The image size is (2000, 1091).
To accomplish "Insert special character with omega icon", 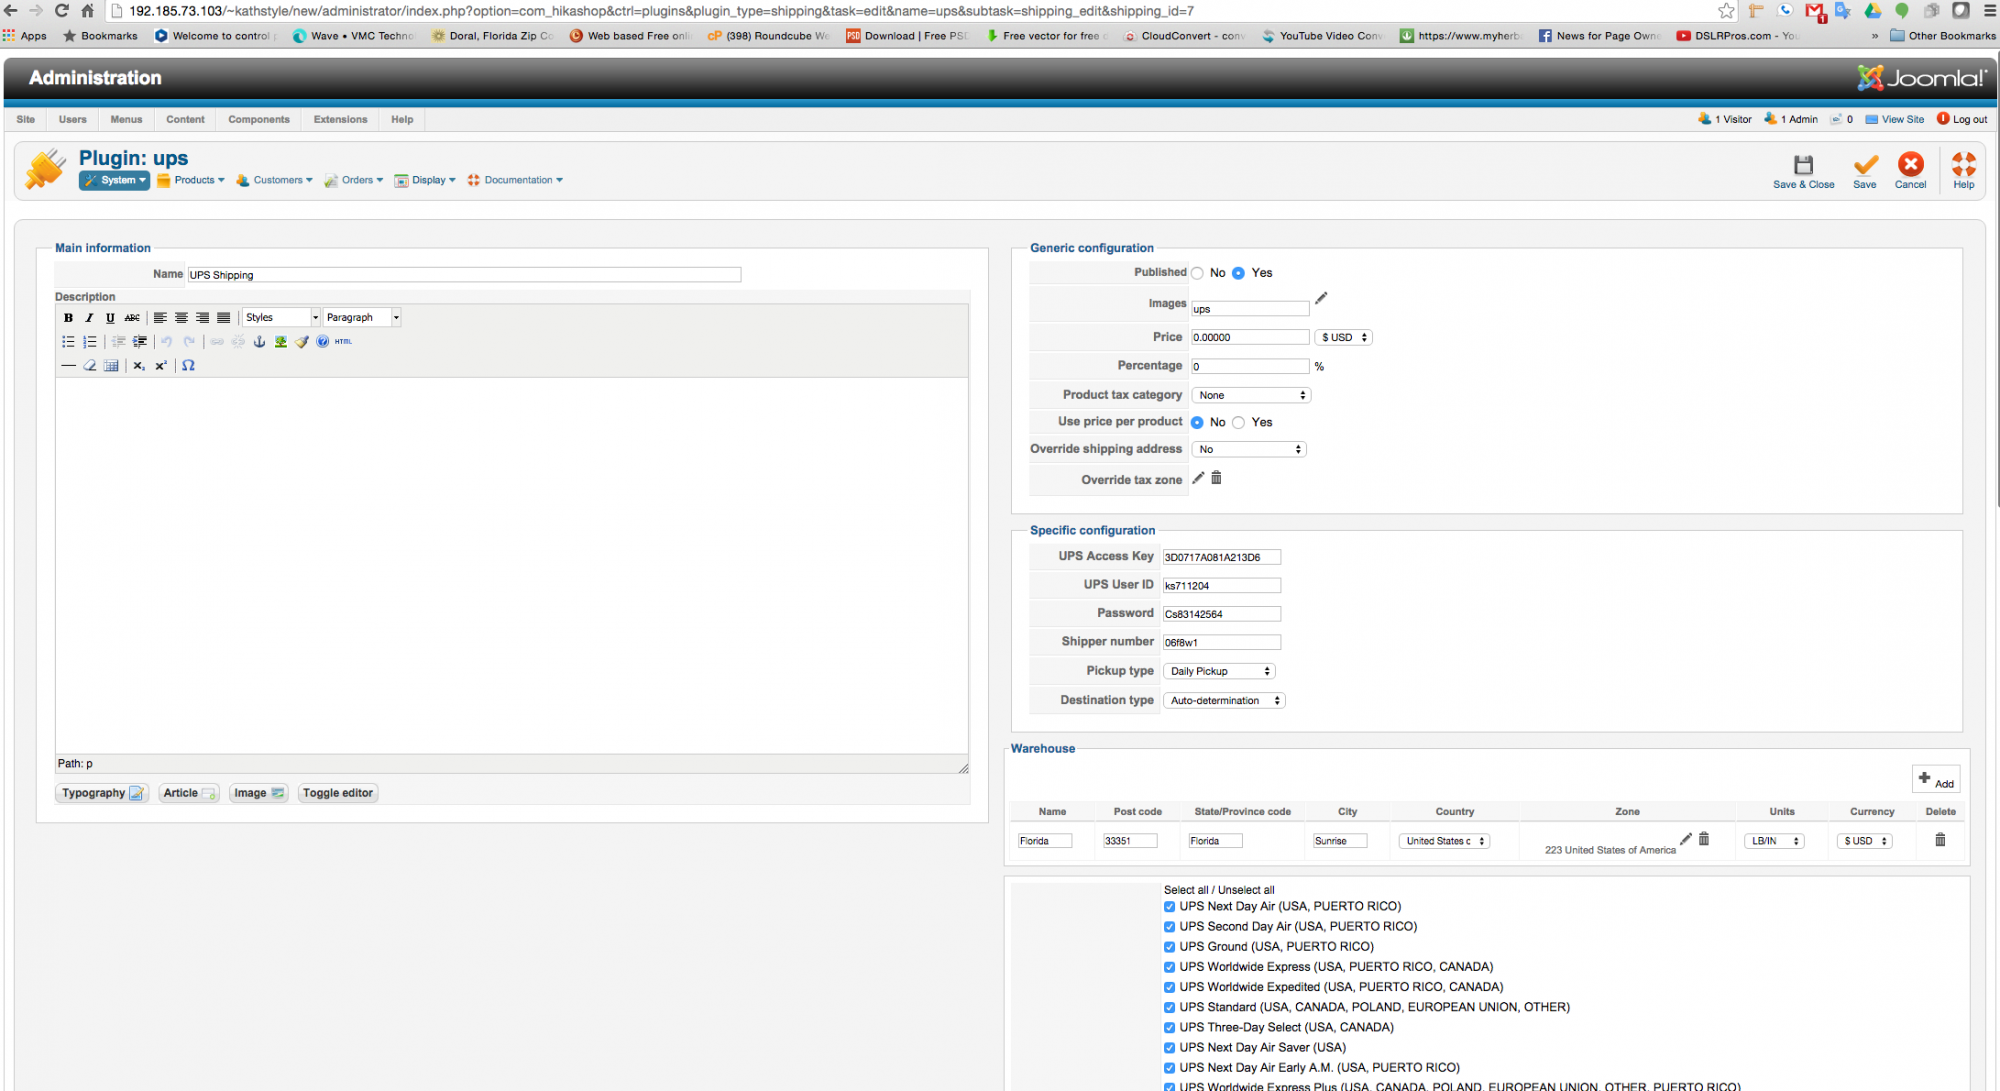I will 188,366.
